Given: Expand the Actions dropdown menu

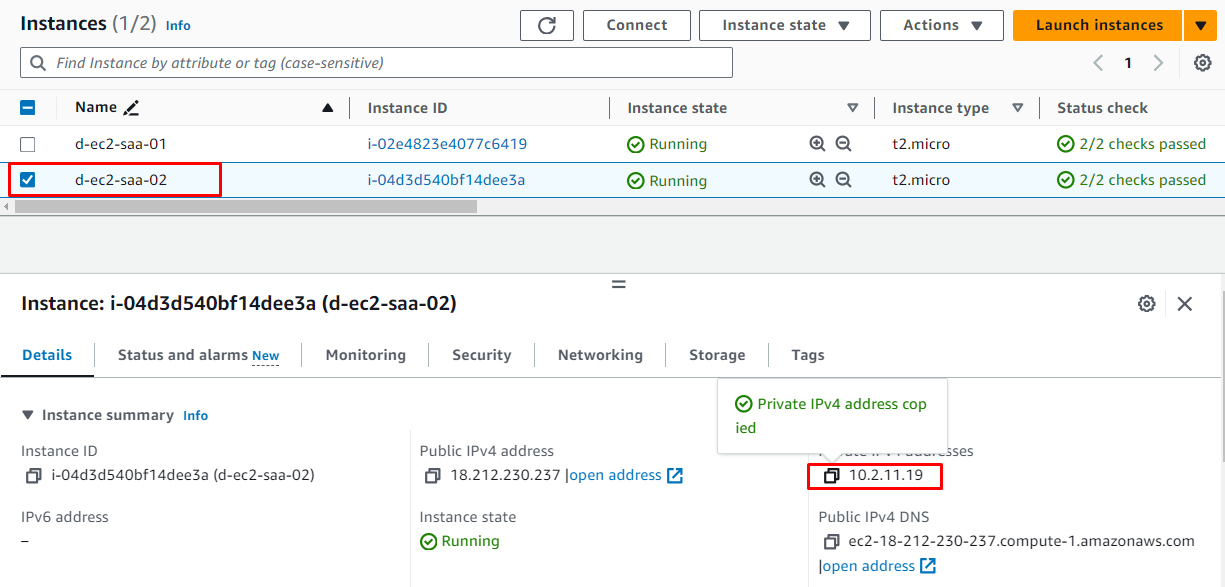Looking at the screenshot, I should pyautogui.click(x=942, y=26).
